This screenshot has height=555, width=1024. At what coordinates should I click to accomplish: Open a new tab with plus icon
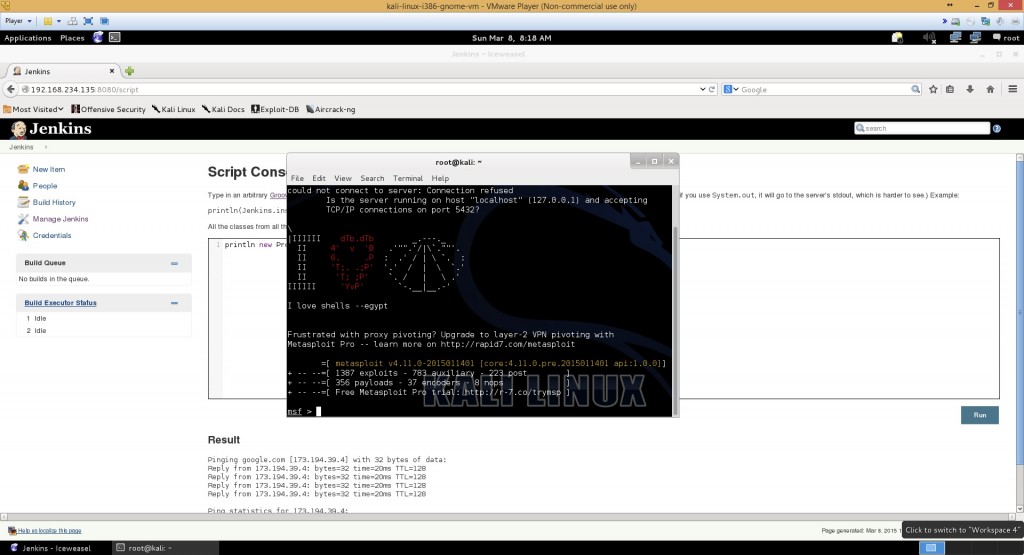coord(129,71)
